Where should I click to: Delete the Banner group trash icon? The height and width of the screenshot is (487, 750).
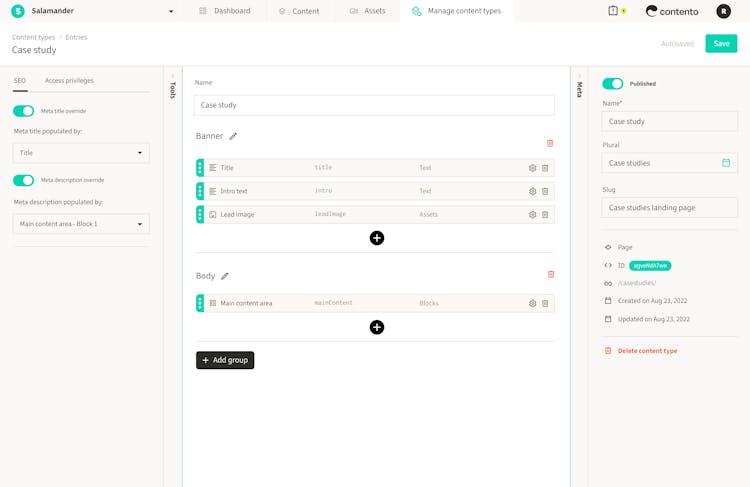(x=550, y=144)
